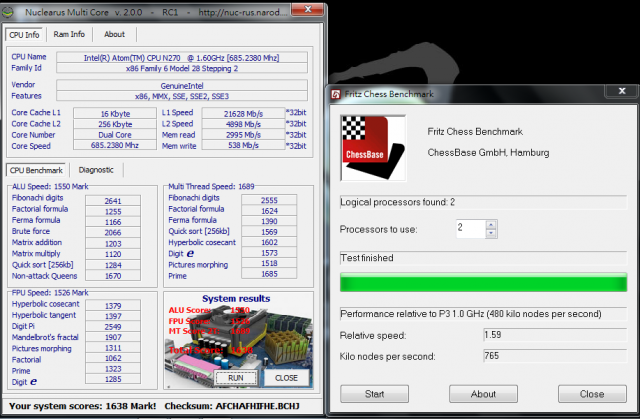Click the Fritz Chess Benchmark title icon

[x=336, y=94]
